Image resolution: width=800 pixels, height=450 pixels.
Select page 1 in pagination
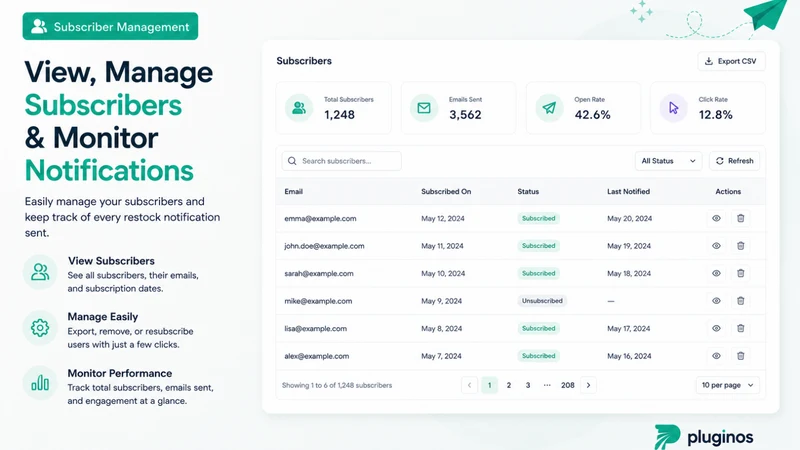click(x=489, y=385)
